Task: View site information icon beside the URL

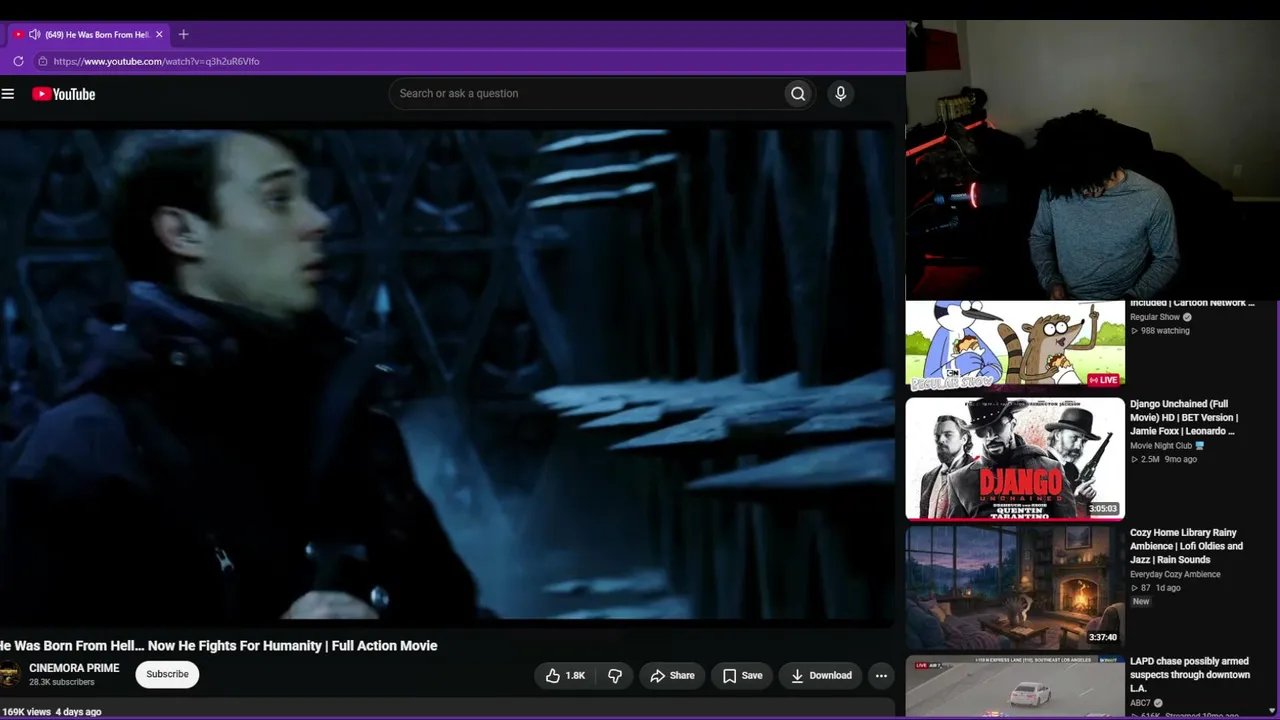Action: (x=42, y=61)
